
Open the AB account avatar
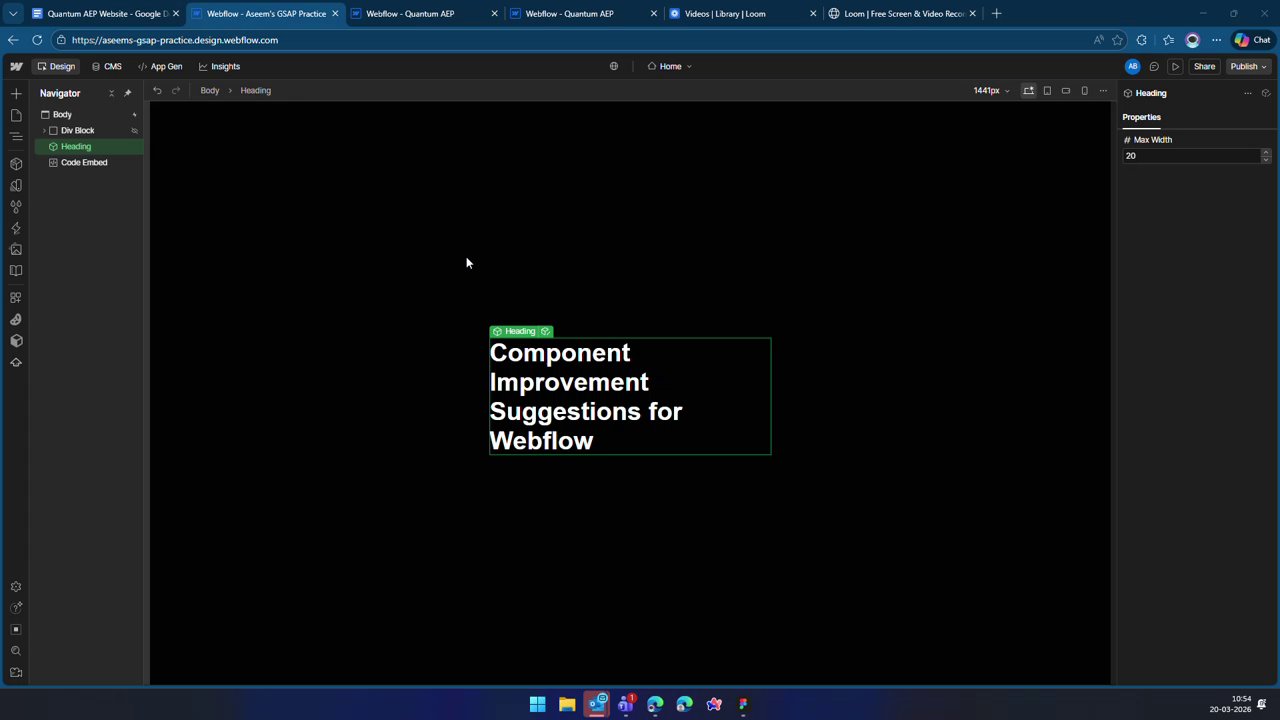coord(1132,66)
